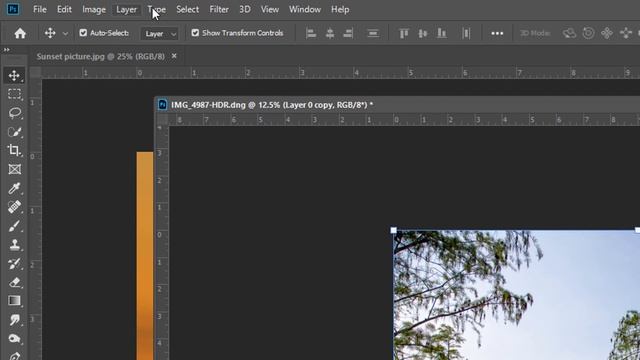Open the Help menu

tap(340, 9)
